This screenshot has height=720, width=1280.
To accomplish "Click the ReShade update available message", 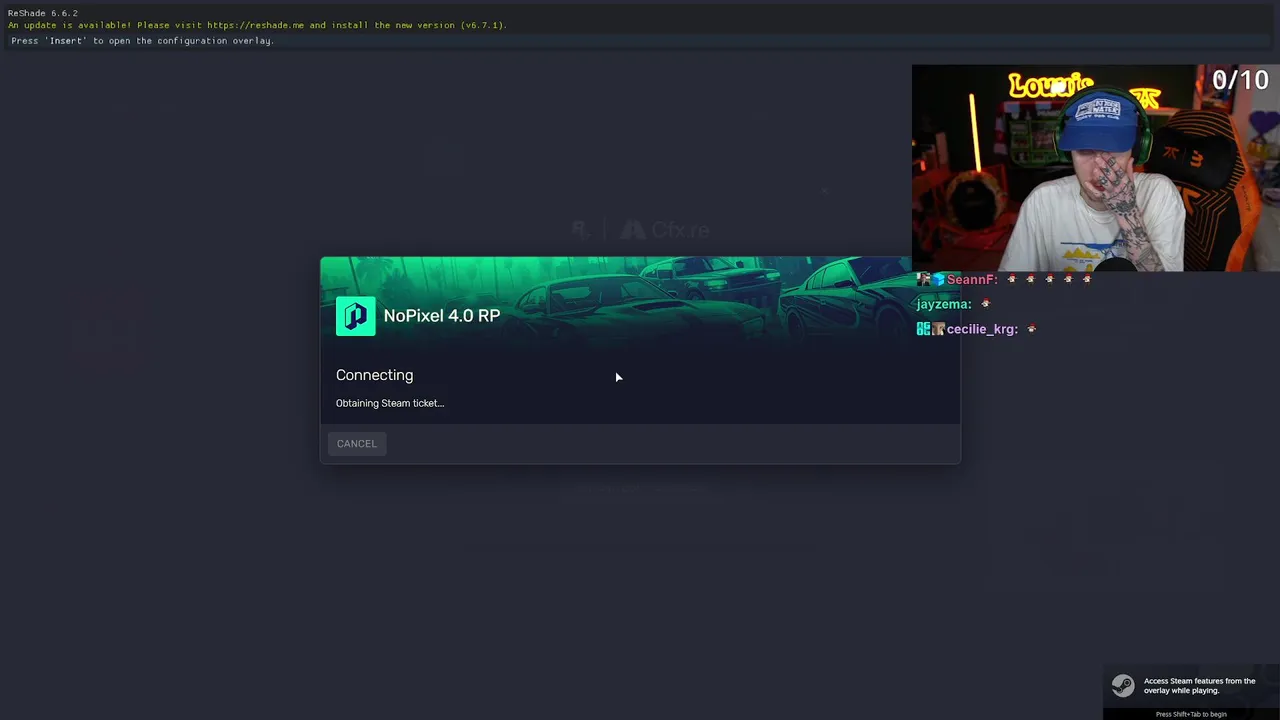I will pos(257,25).
